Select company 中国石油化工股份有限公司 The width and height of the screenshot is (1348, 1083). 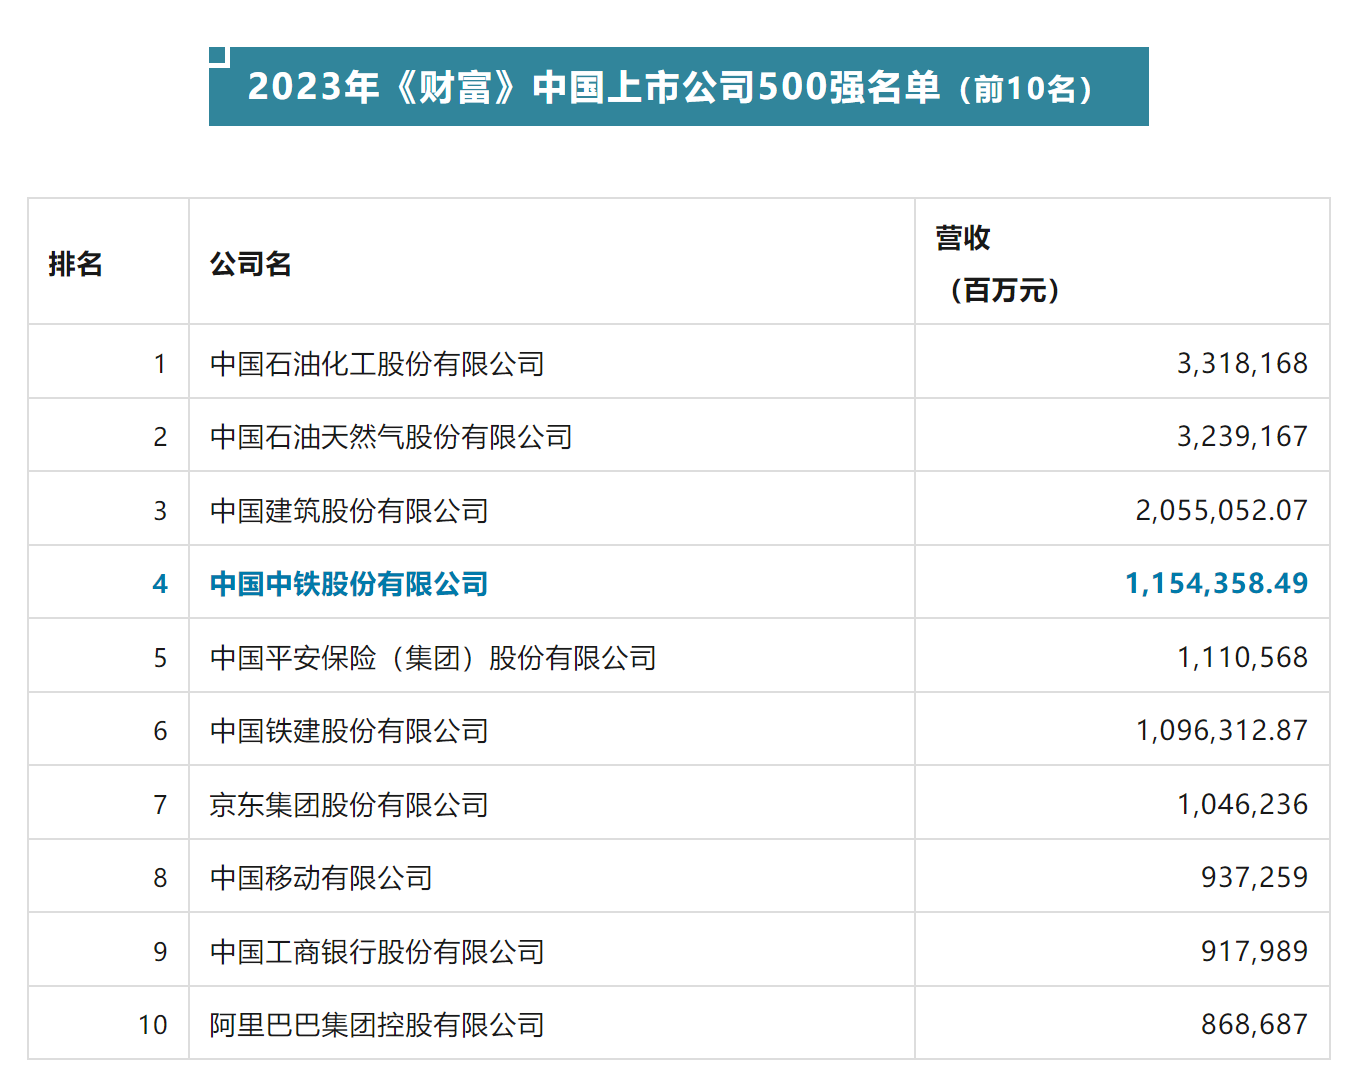pos(377,364)
